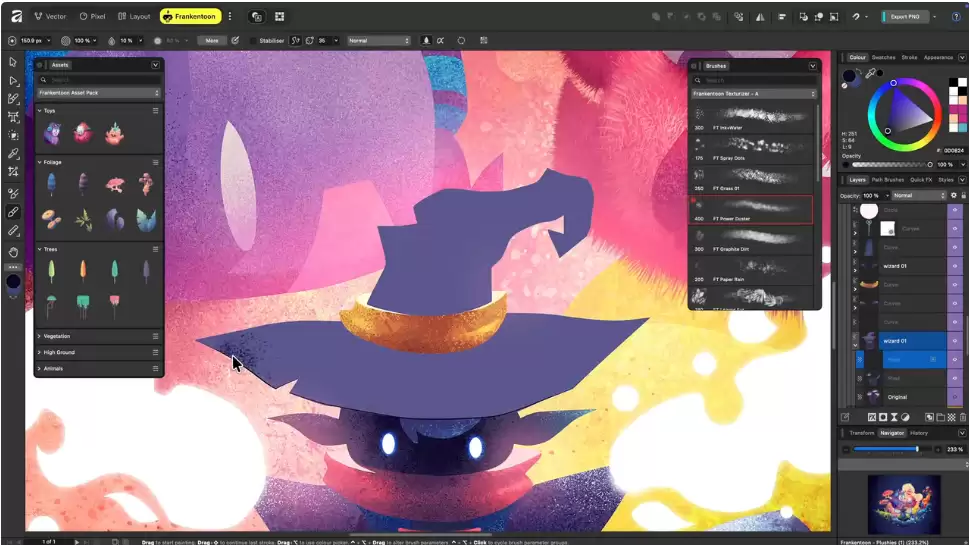
Task: Toggle visibility of selected wizard 01 layer
Action: pyautogui.click(x=954, y=341)
